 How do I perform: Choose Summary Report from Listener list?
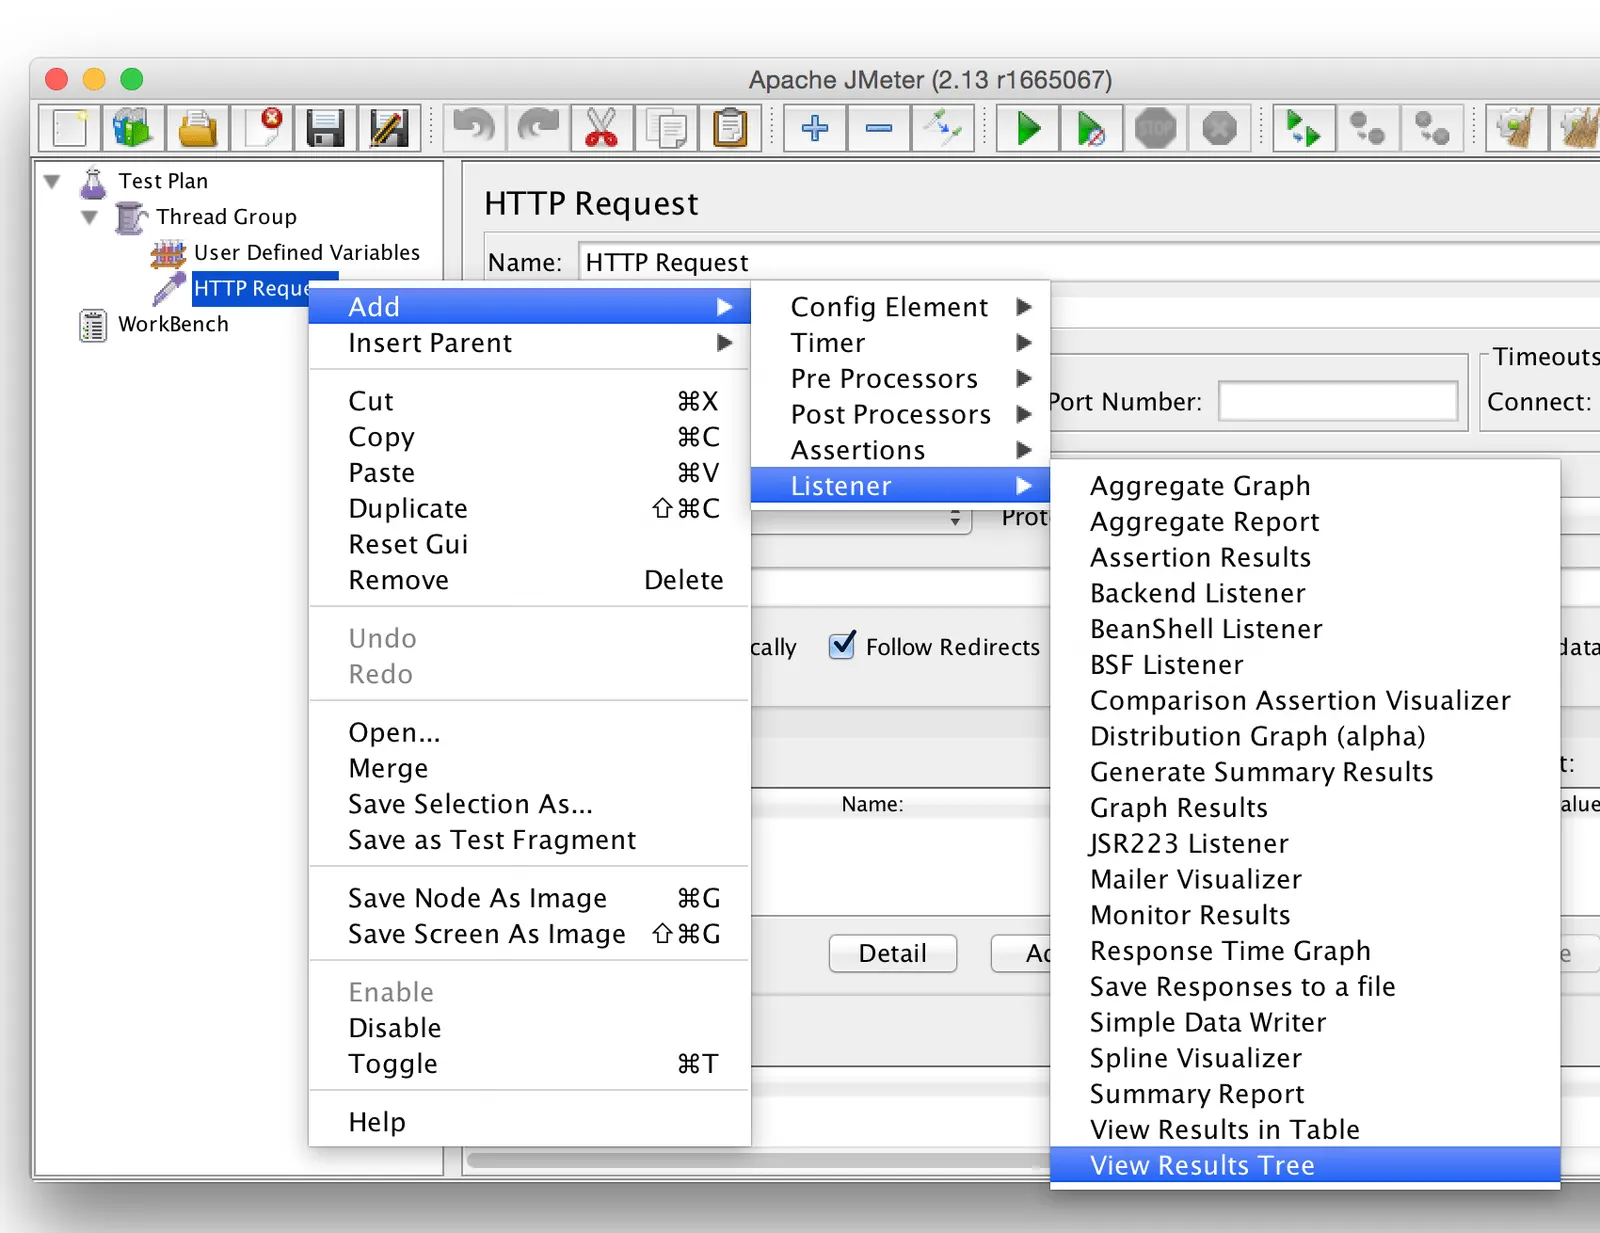[x=1305, y=1093]
